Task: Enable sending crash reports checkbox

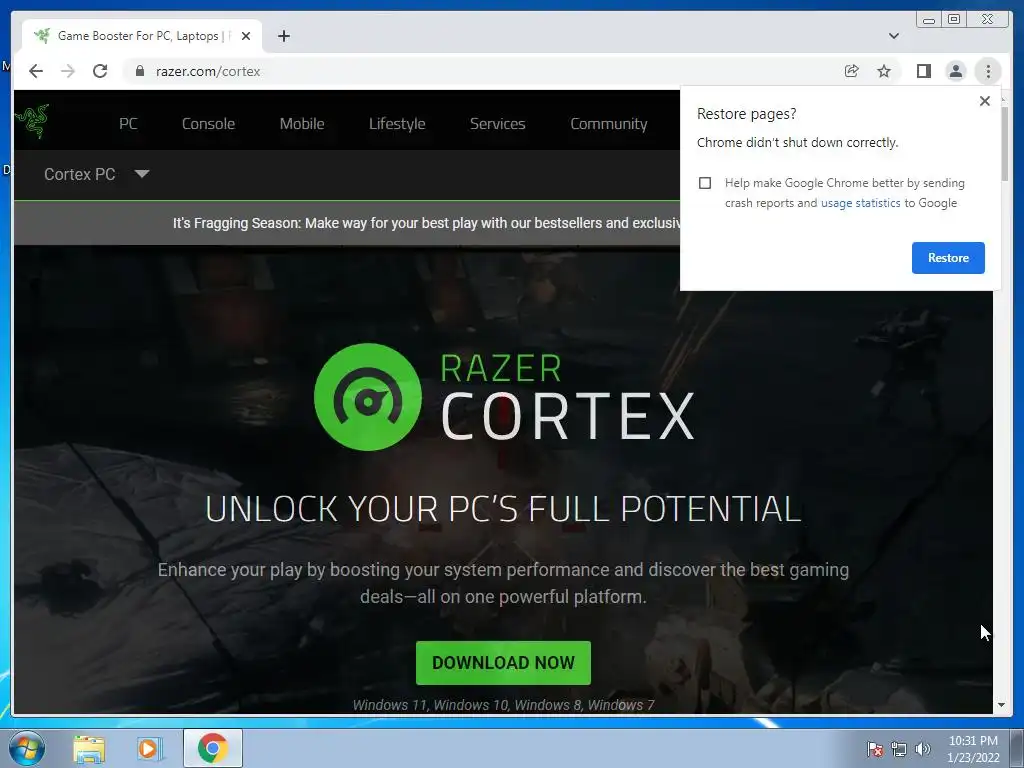Action: [x=705, y=183]
